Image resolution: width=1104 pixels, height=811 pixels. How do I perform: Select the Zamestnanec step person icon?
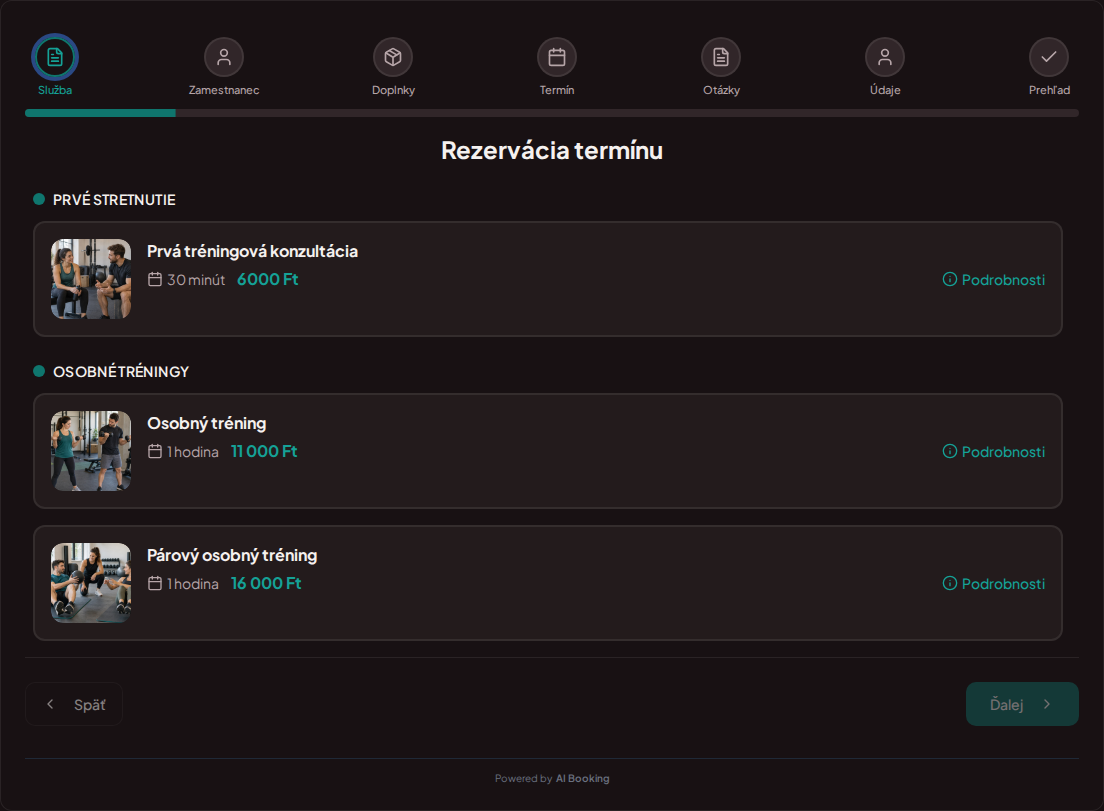pyautogui.click(x=224, y=57)
